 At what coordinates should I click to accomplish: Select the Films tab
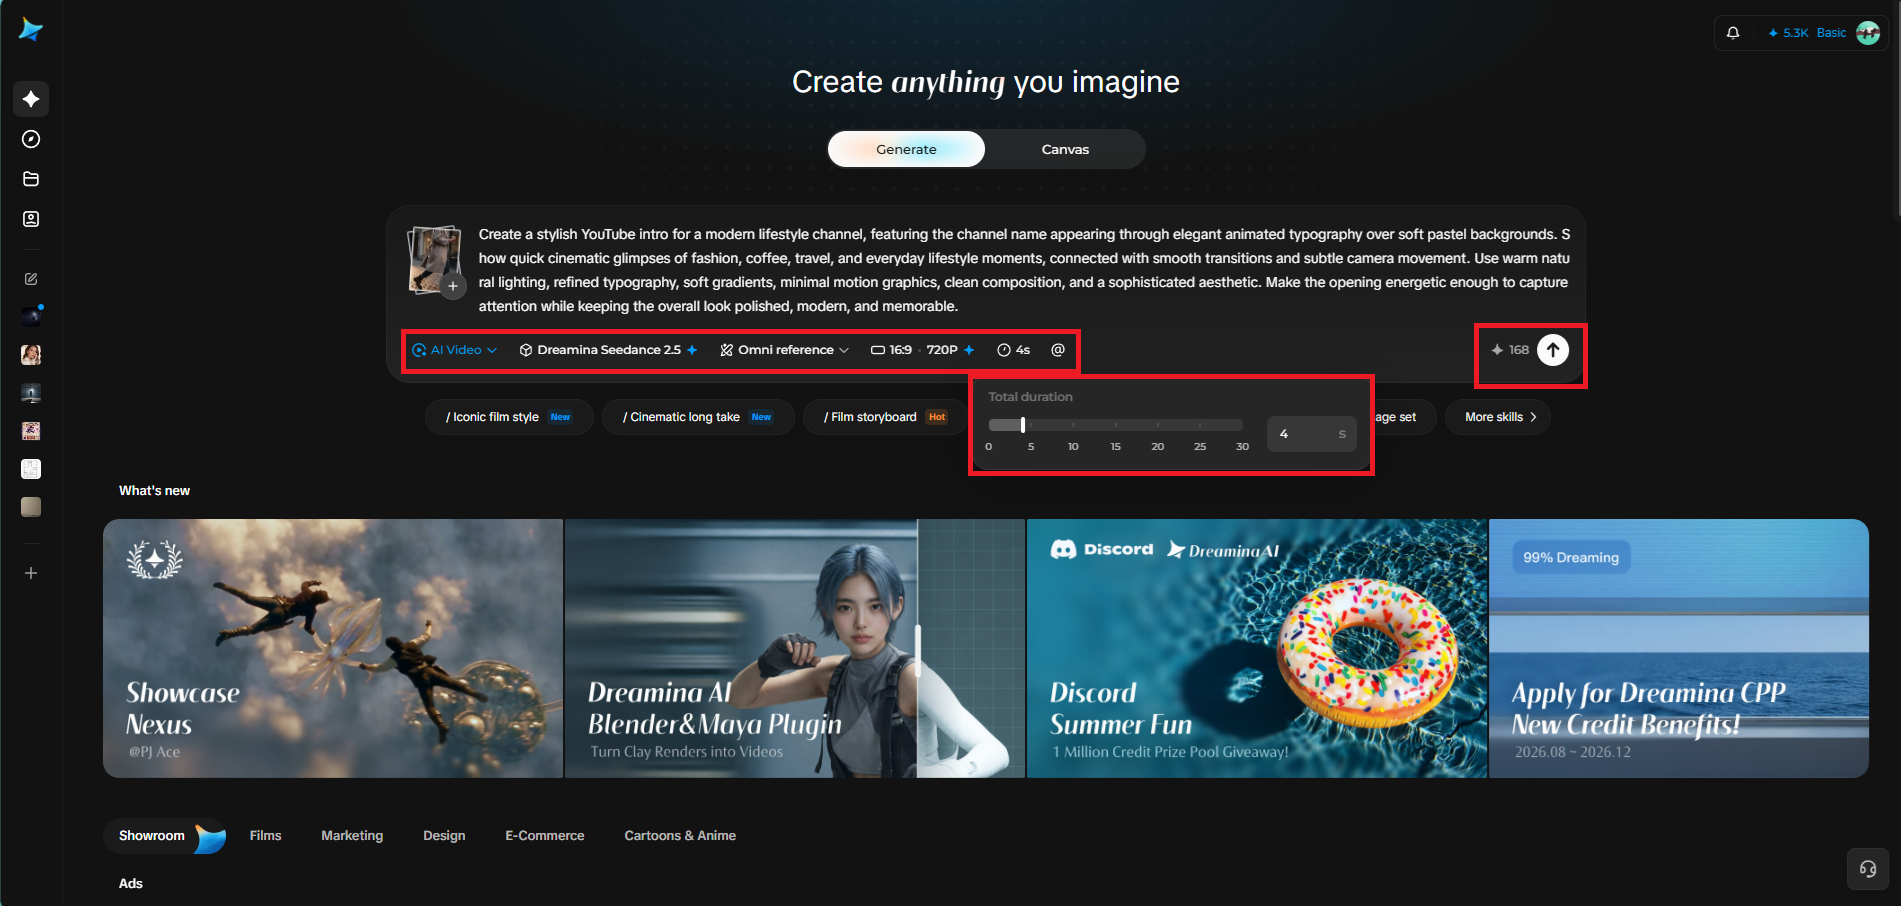pos(265,836)
